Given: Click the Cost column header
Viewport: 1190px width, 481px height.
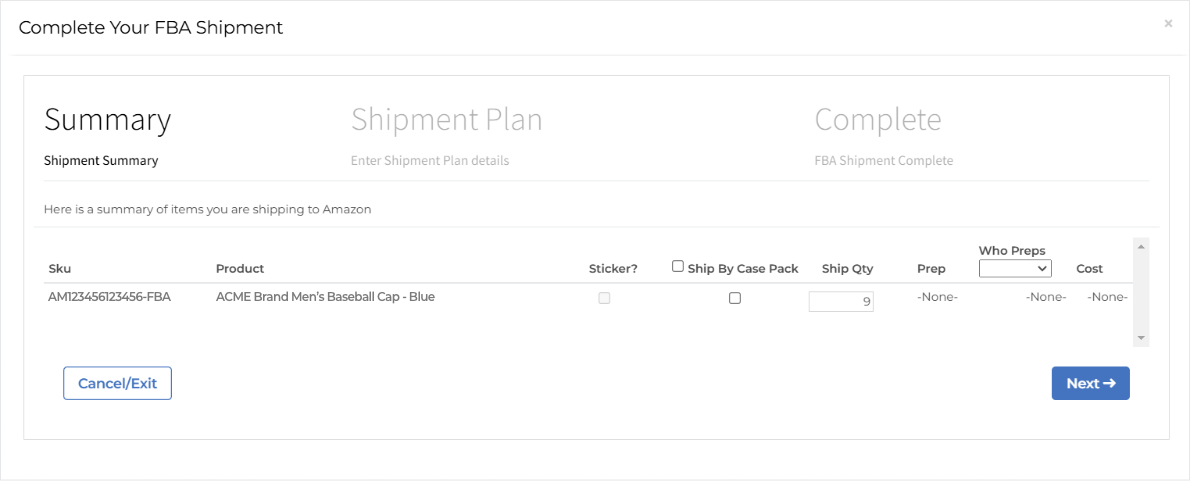Looking at the screenshot, I should point(1089,268).
